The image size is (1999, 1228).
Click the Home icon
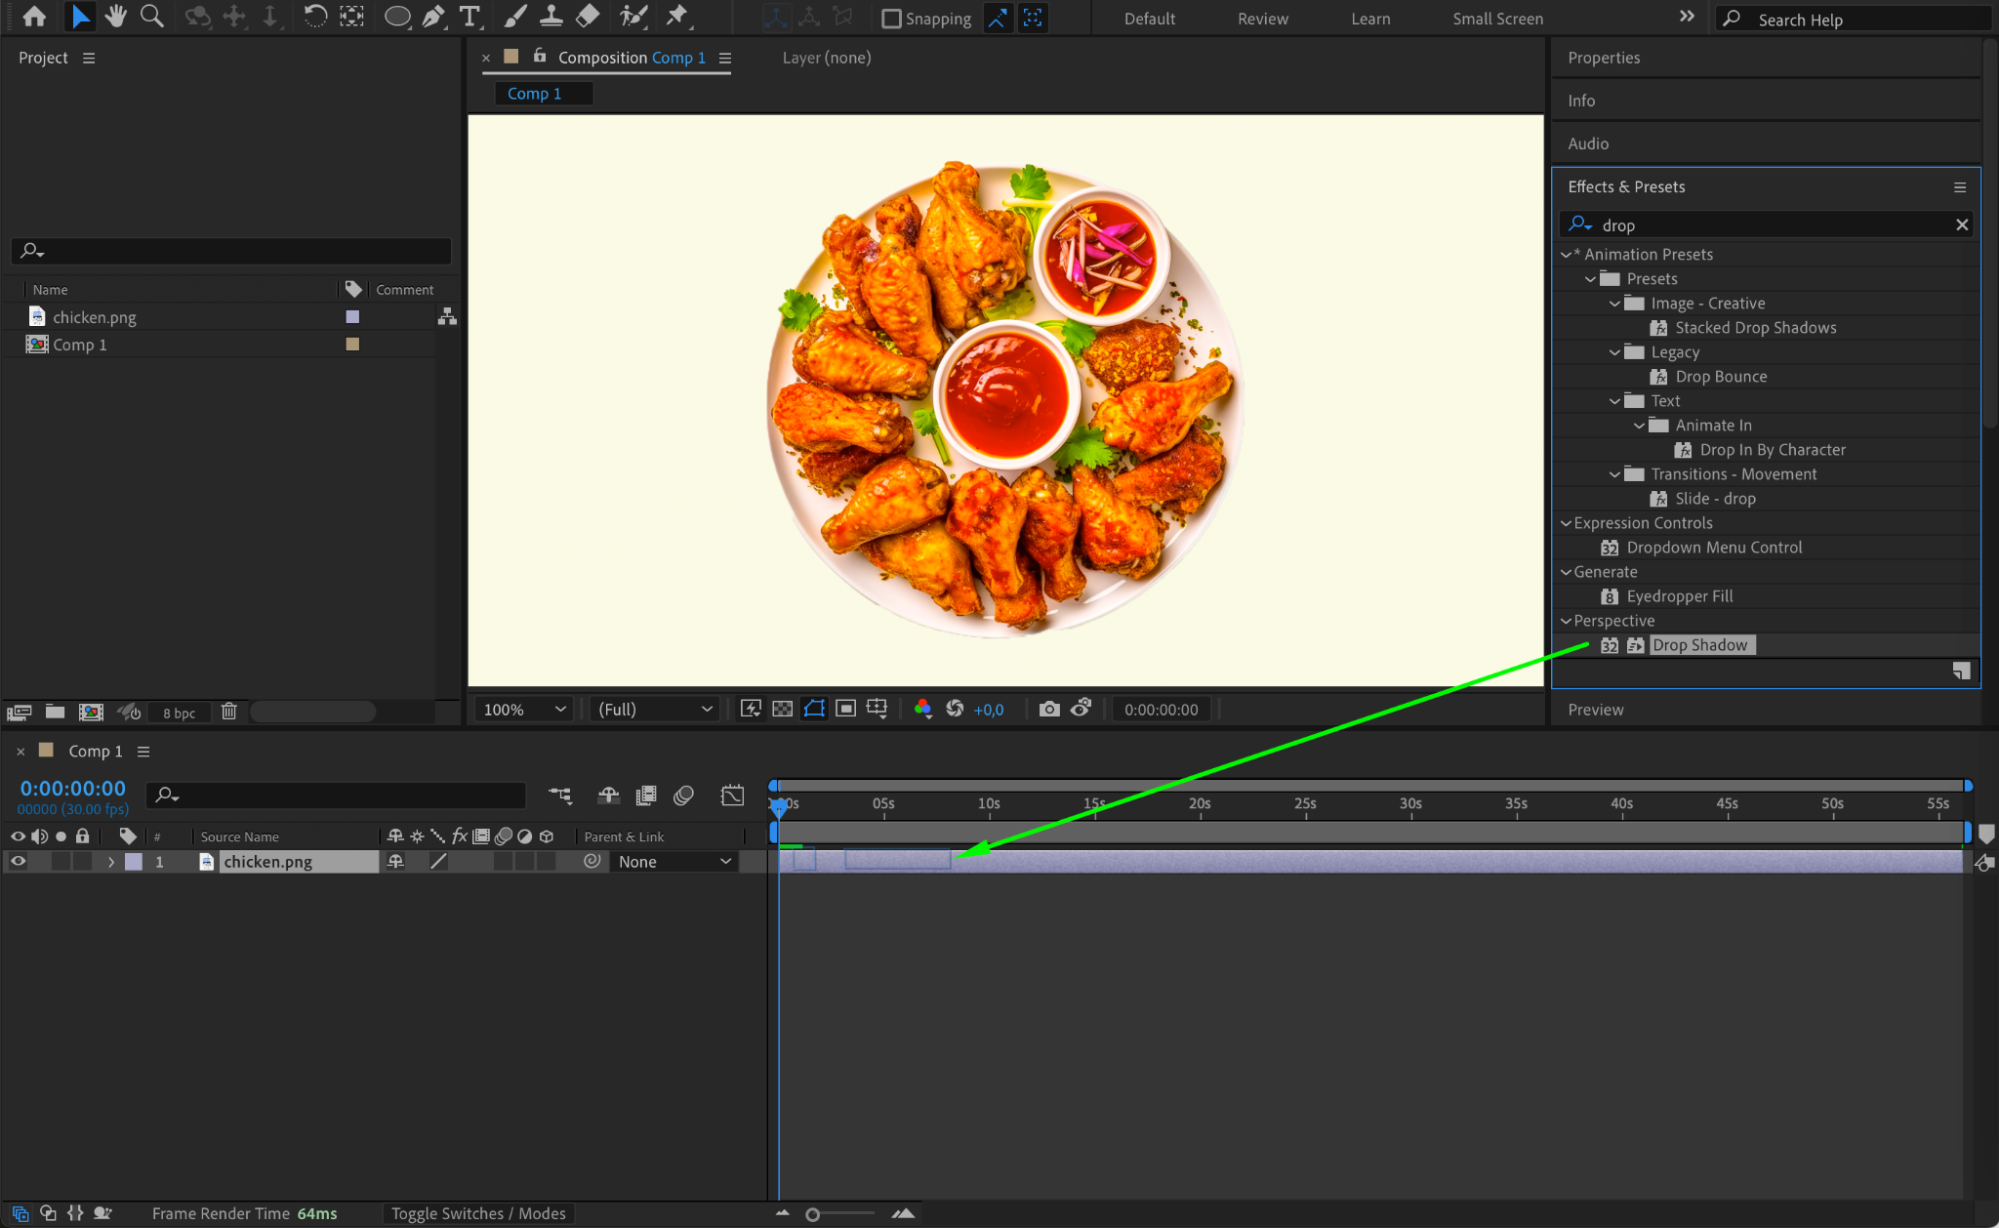click(34, 16)
